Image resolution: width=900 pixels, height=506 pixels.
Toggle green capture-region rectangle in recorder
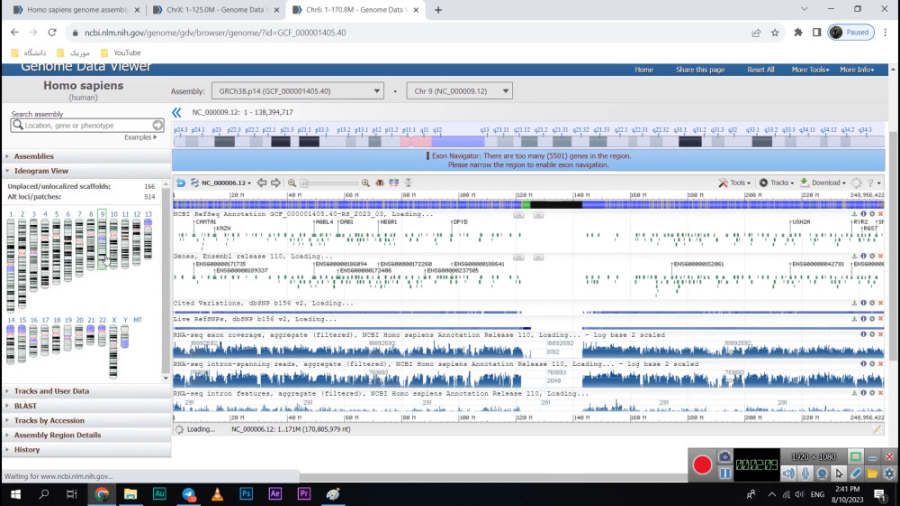click(855, 457)
